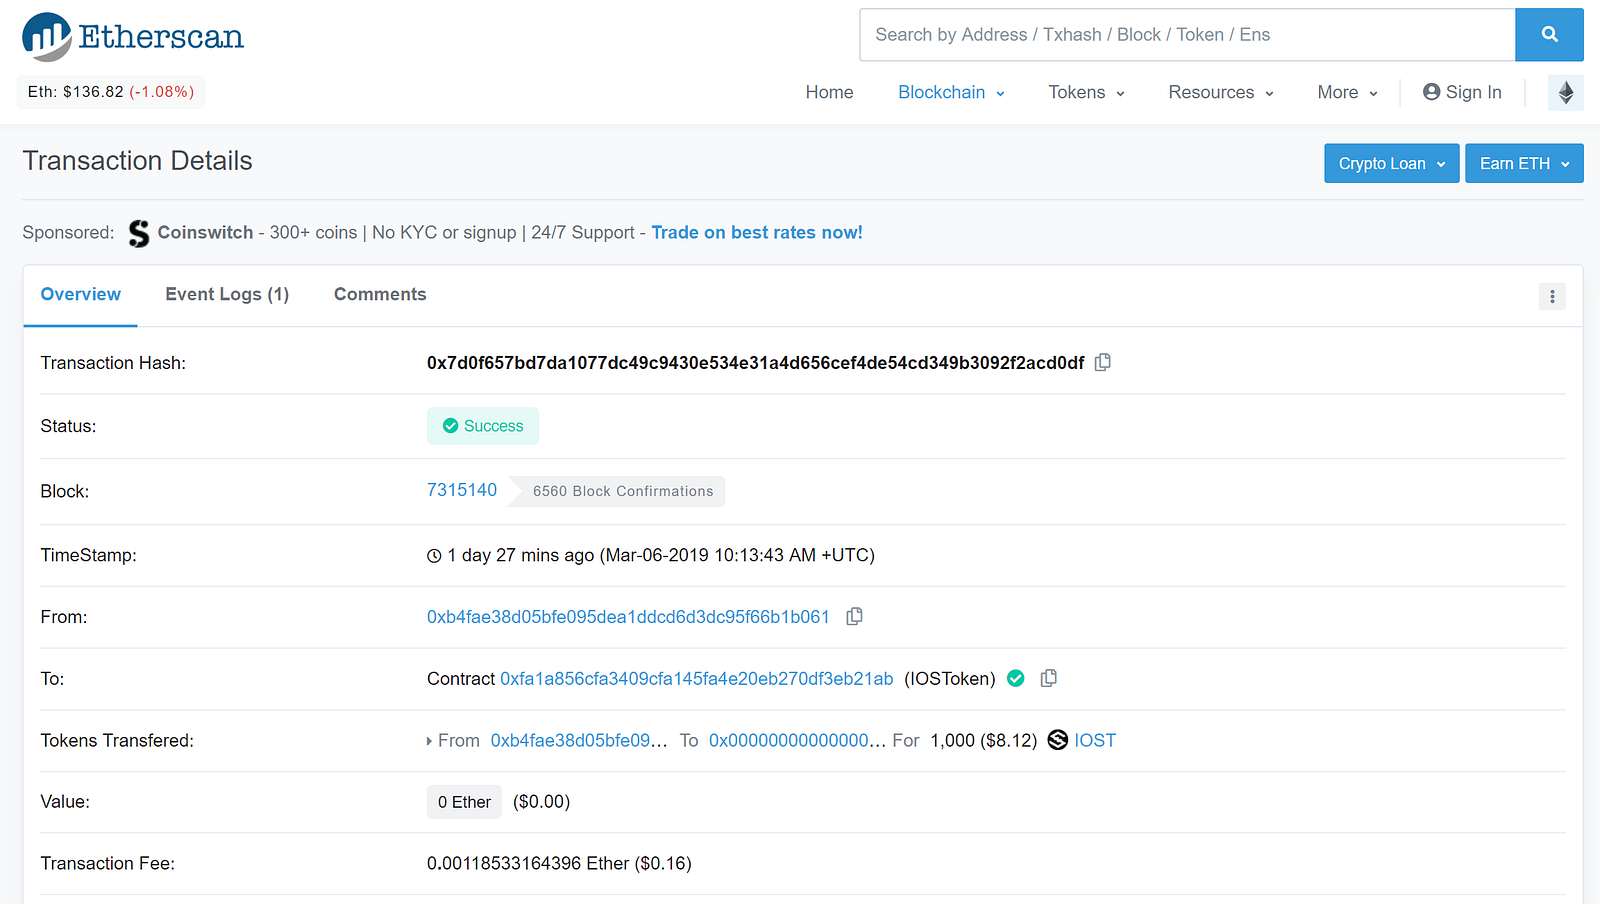Click the Eth price $136.82 badge
The image size is (1600, 904).
[x=111, y=92]
